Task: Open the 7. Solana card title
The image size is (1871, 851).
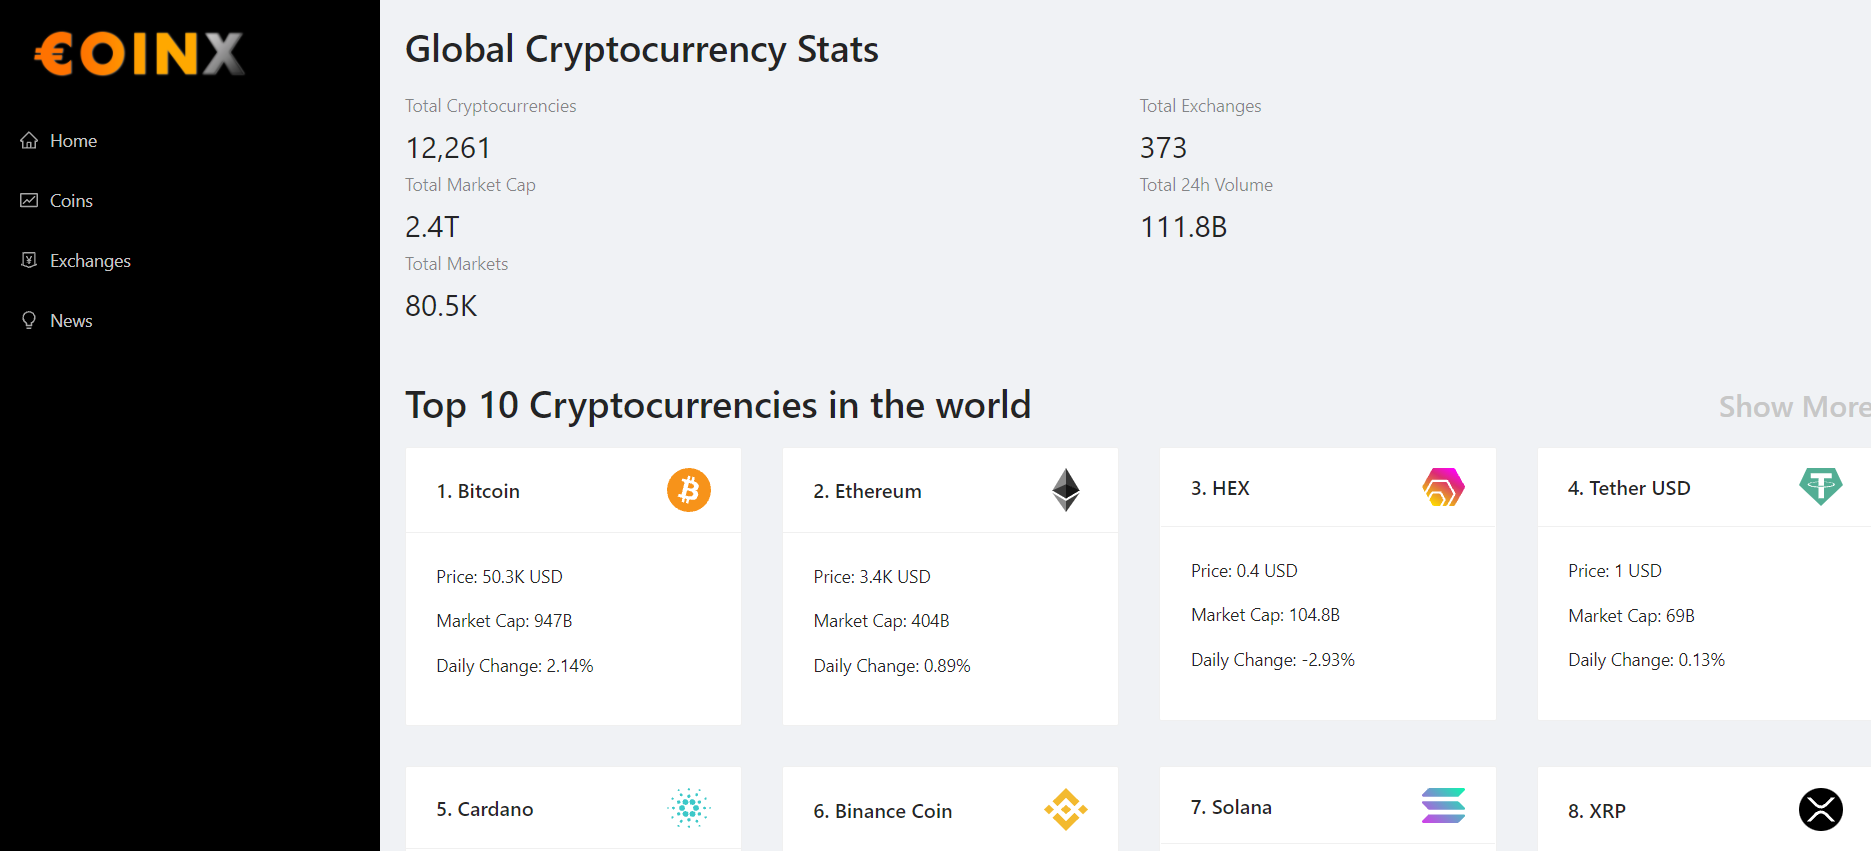Action: 1231,807
